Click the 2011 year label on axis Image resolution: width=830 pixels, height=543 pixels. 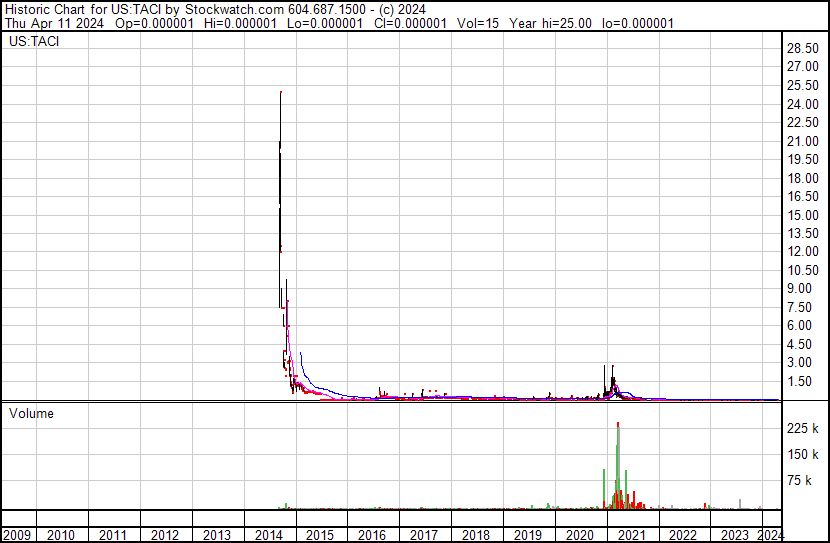112,535
